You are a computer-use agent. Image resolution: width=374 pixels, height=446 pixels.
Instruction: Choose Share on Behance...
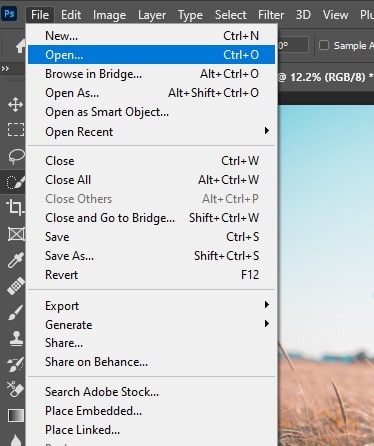151,362
